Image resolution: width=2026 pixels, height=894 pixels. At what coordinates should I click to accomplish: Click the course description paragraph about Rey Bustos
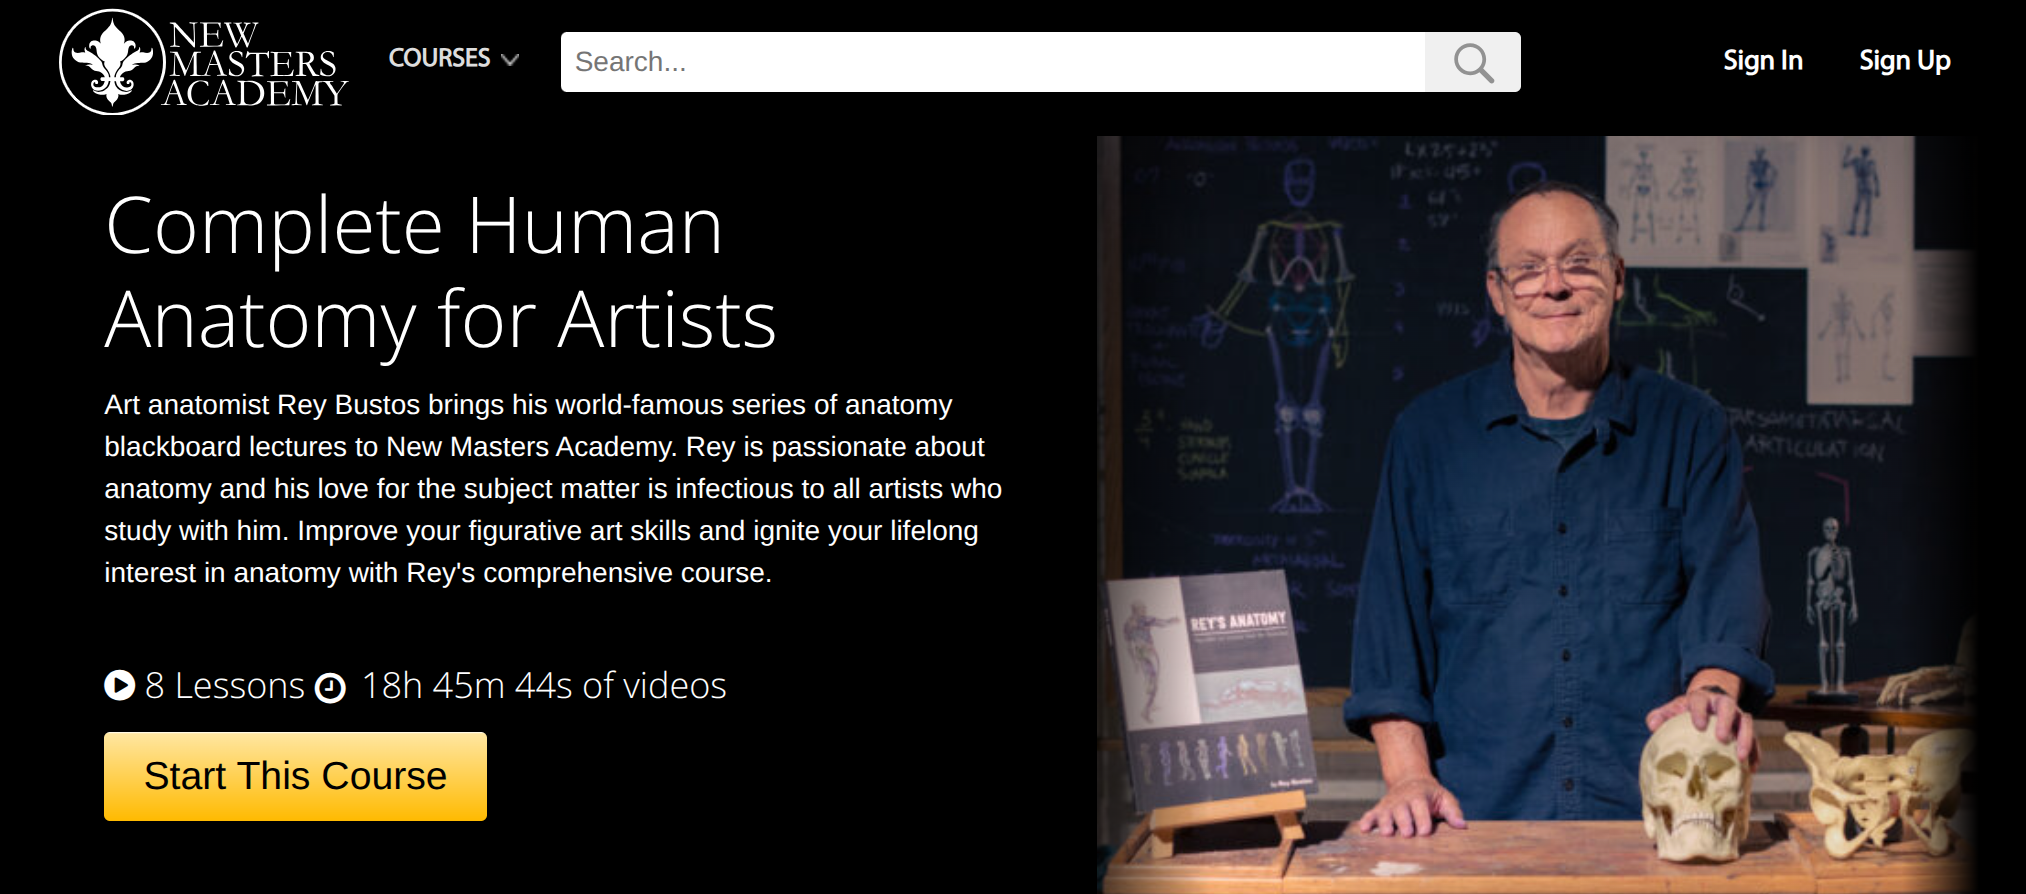(x=553, y=489)
